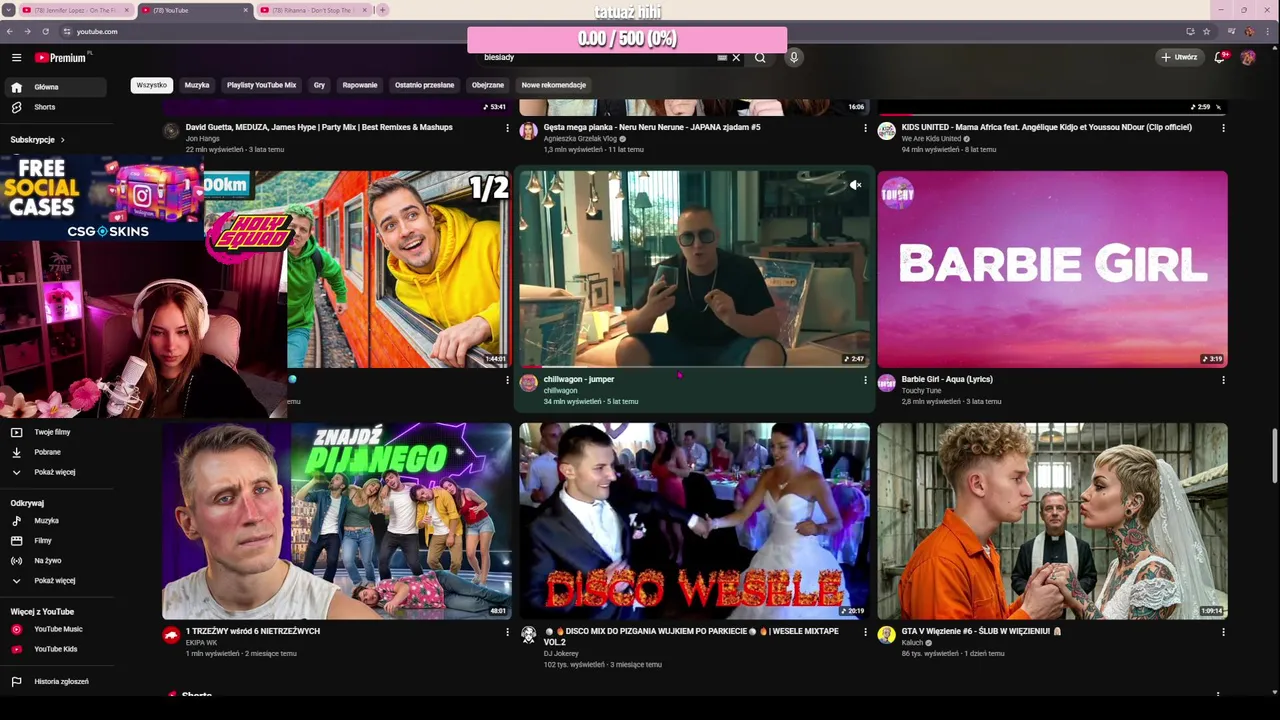Expand Pokaż więcej below Pobrane
The width and height of the screenshot is (1280, 720).
[55, 472]
